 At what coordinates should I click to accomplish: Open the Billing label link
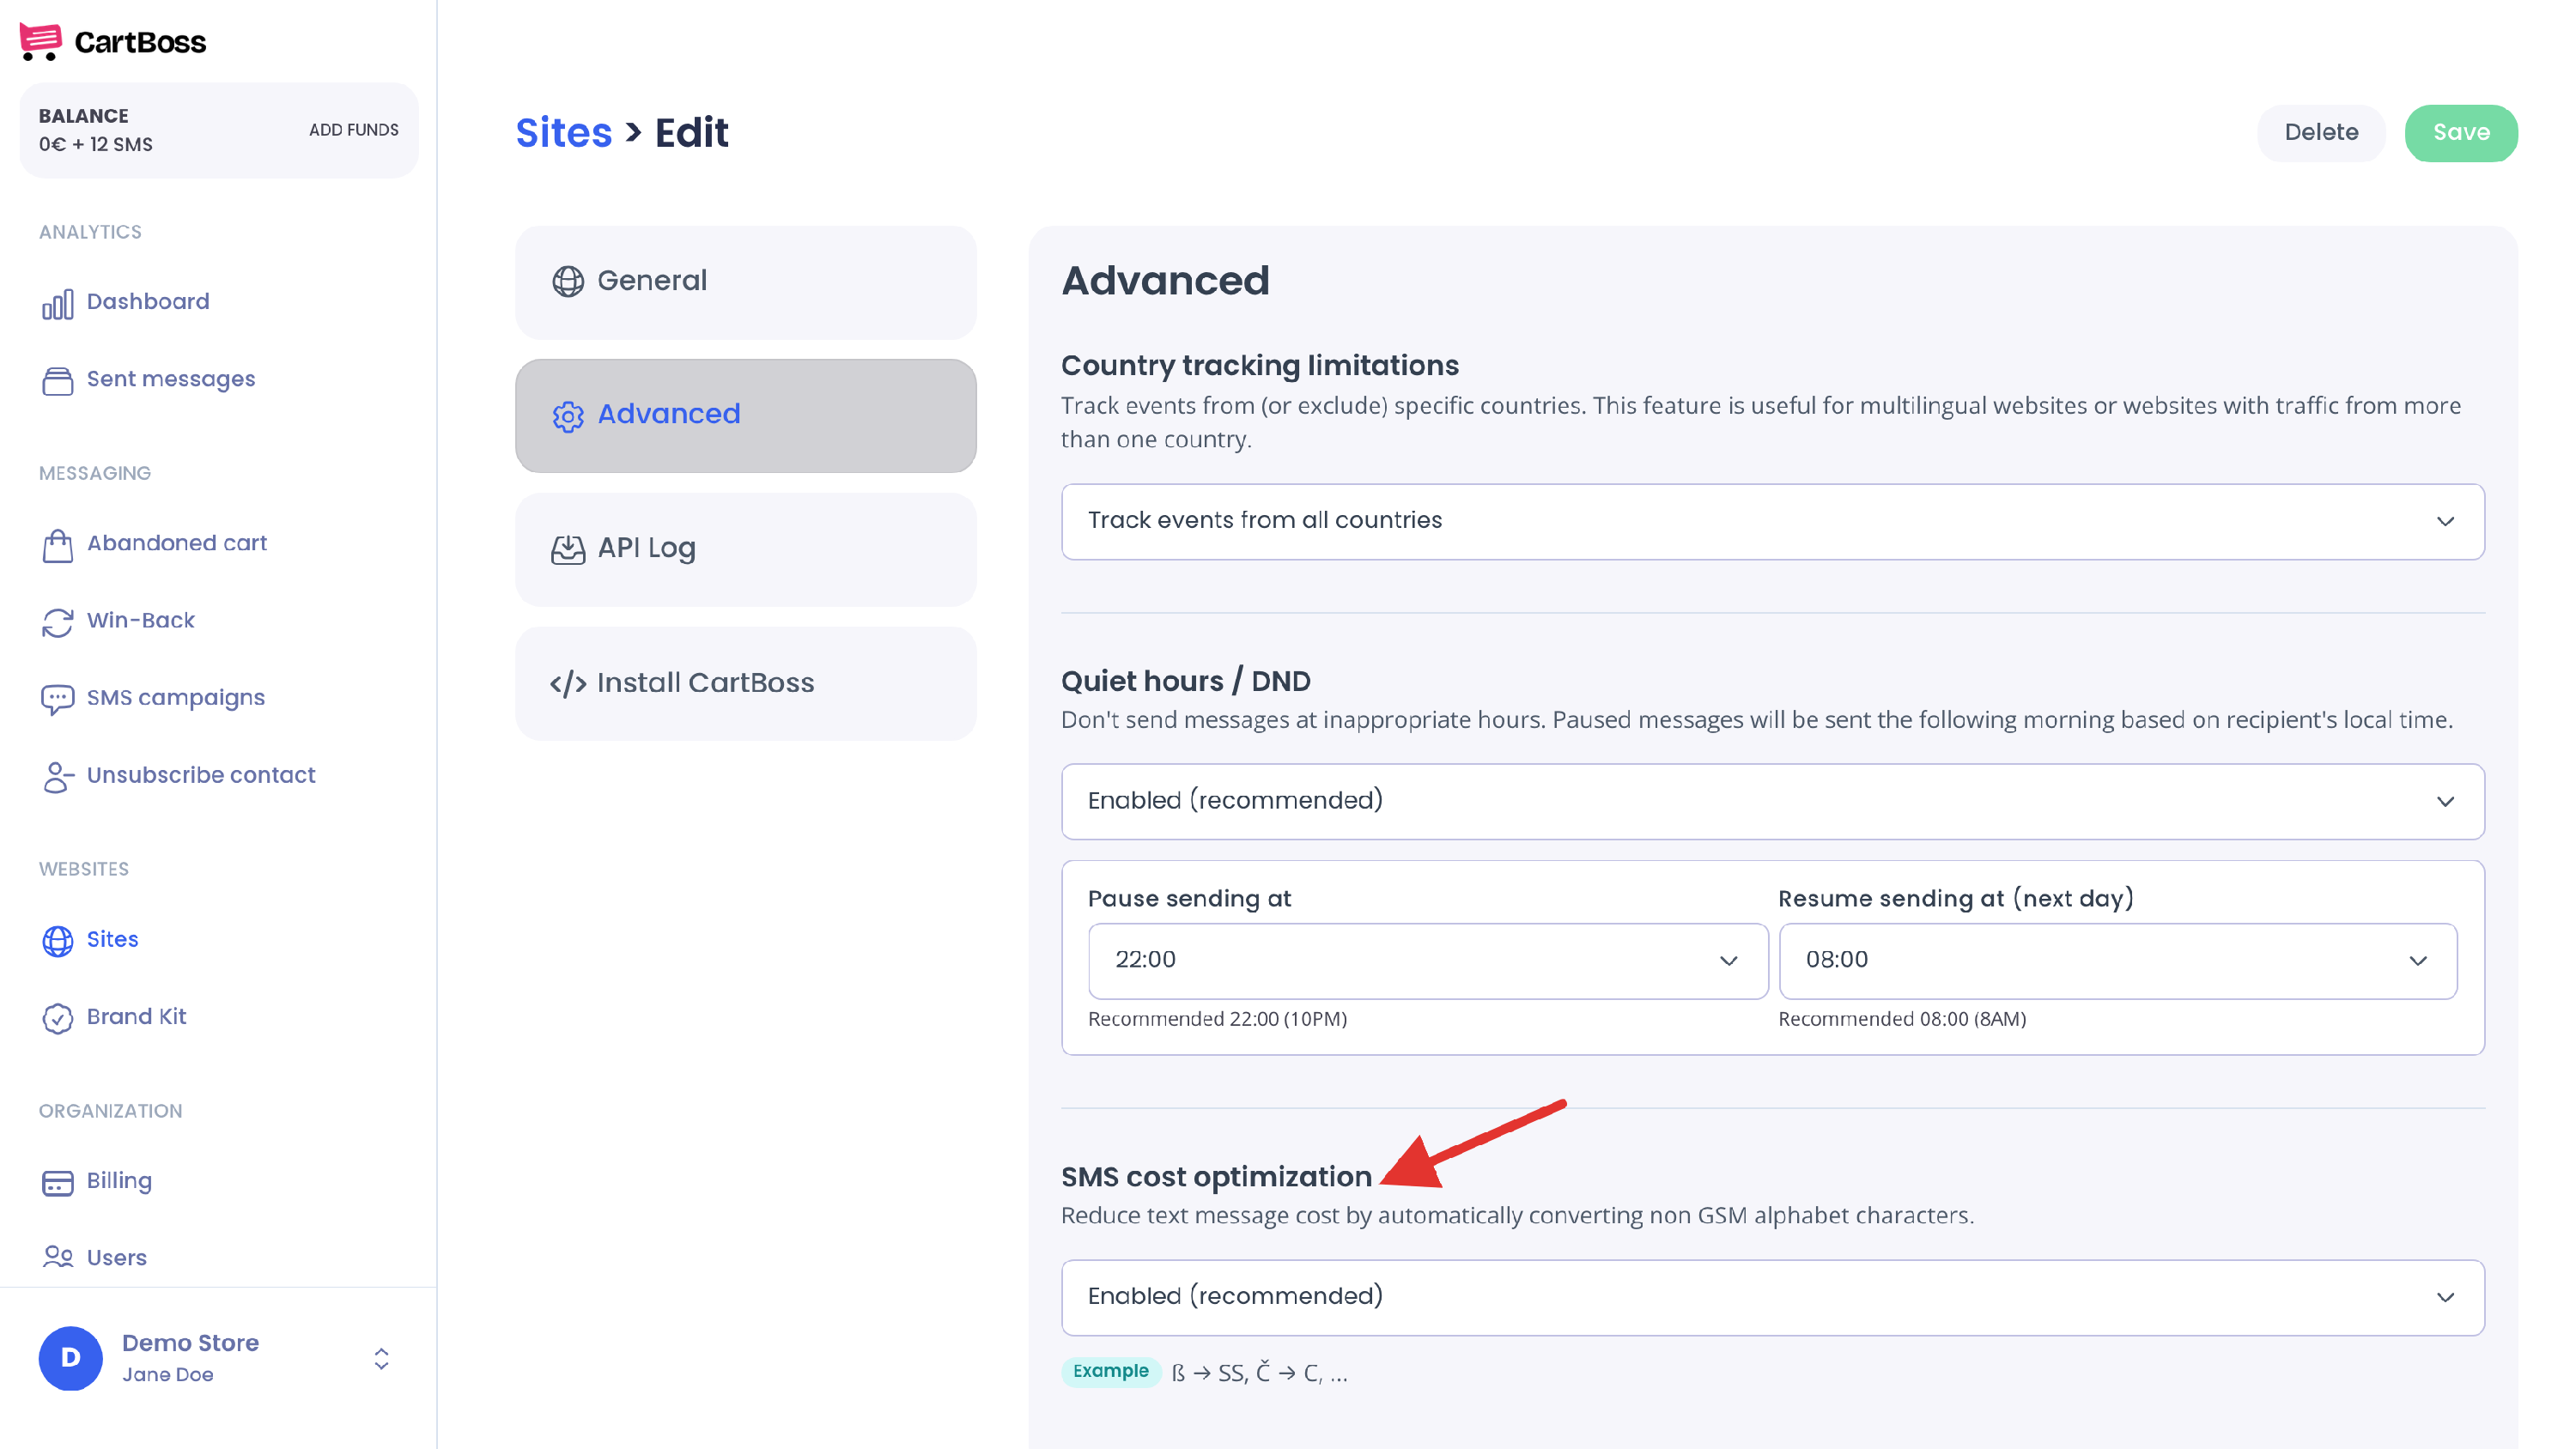(x=119, y=1180)
